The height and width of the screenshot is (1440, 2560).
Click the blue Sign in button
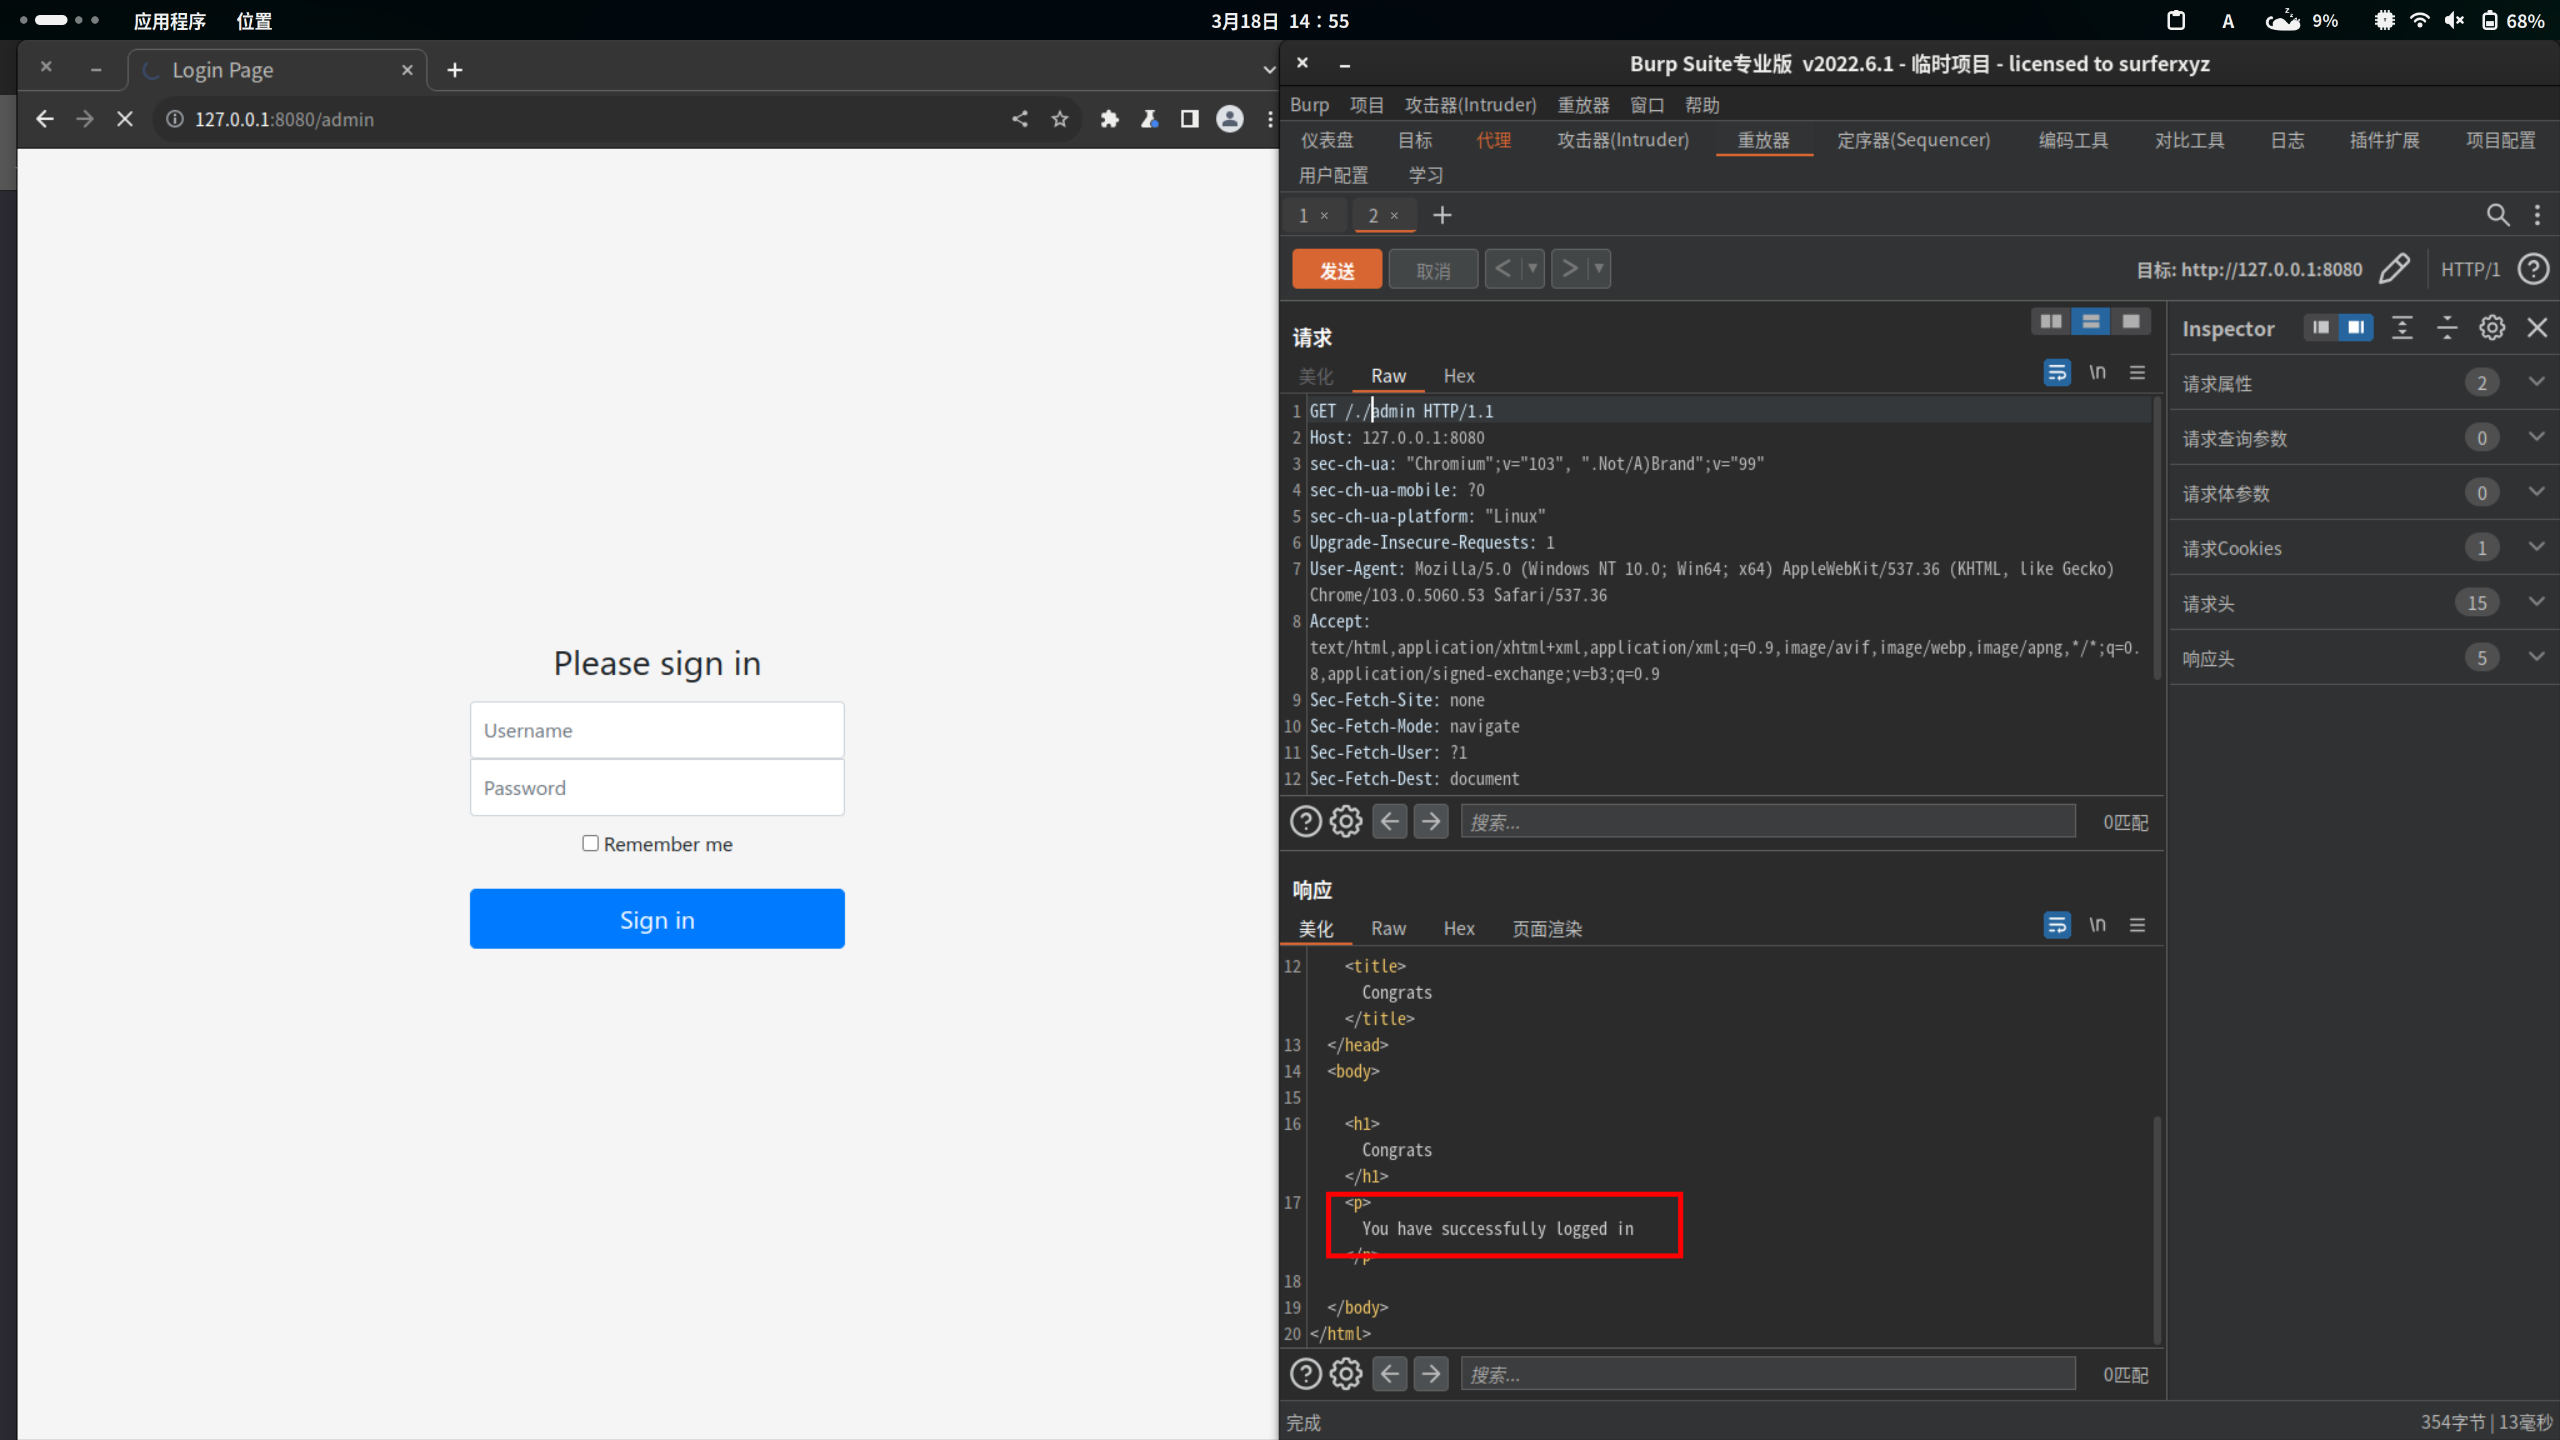[x=657, y=919]
